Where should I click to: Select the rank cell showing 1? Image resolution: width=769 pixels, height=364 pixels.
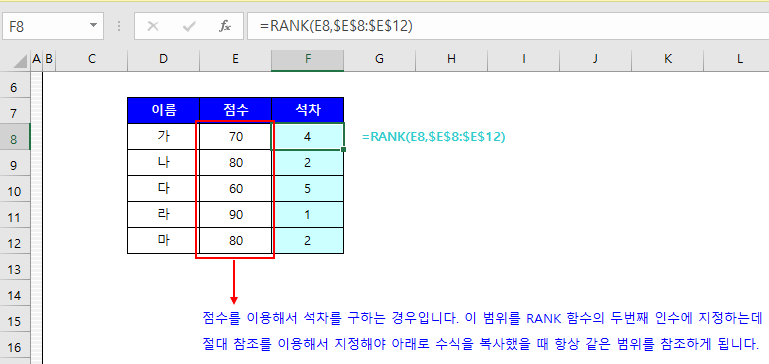(x=308, y=214)
